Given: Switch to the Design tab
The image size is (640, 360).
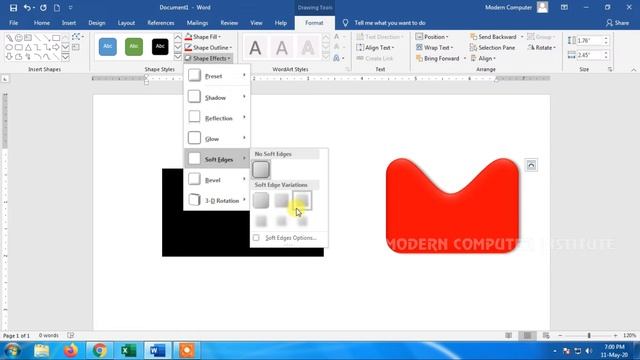Looking at the screenshot, I should [97, 23].
